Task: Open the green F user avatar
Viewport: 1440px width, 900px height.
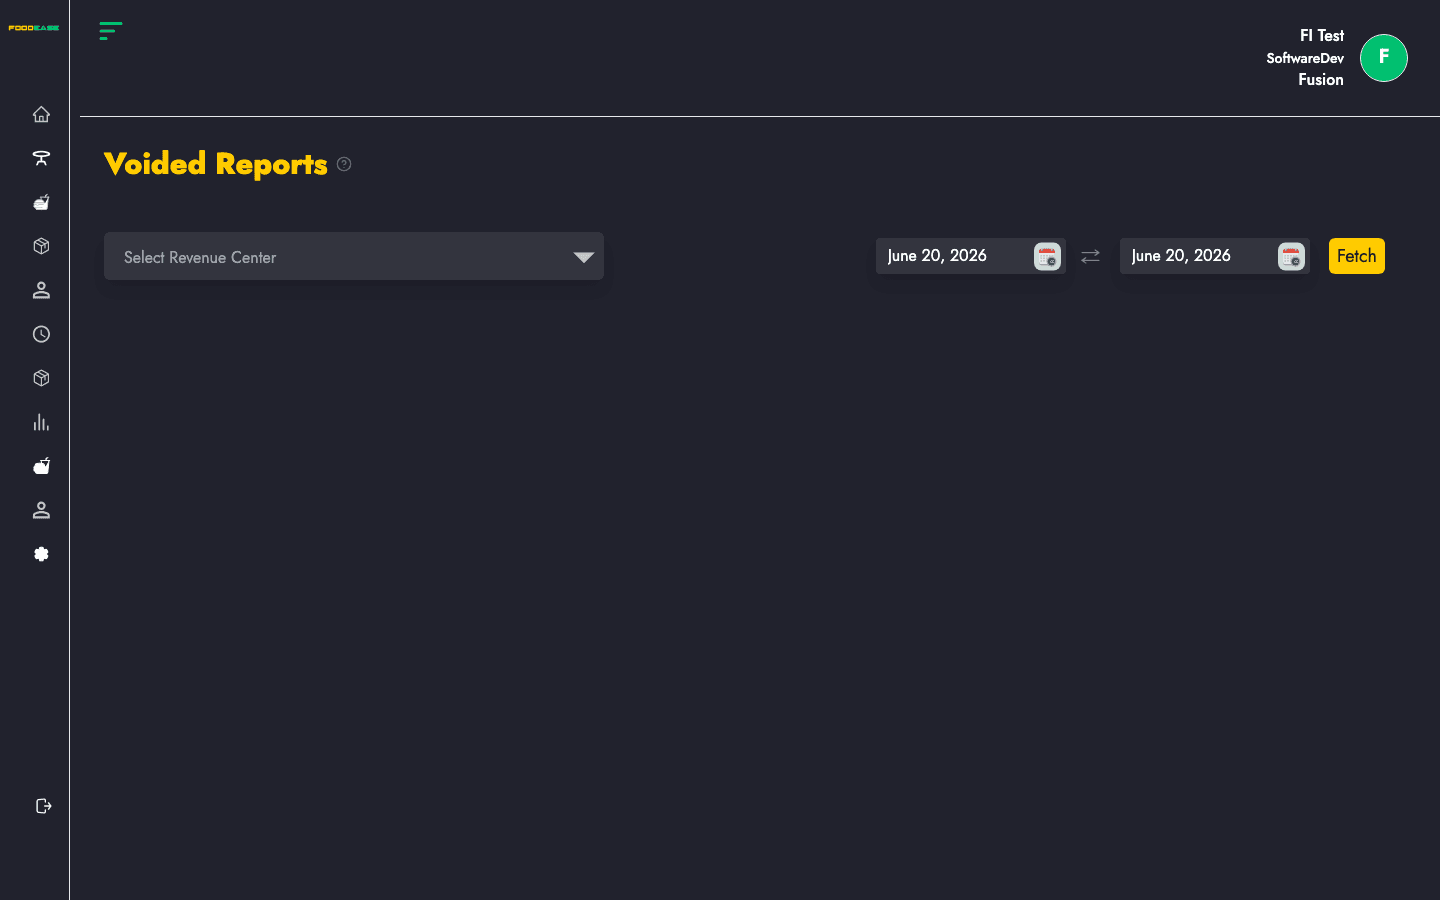Action: tap(1384, 58)
